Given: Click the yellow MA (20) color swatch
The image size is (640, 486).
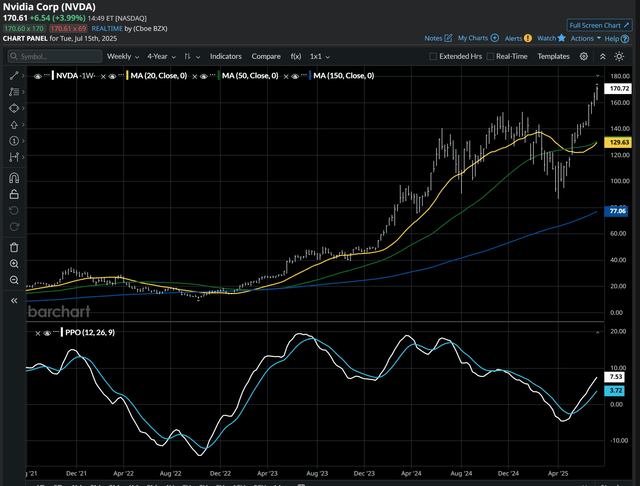Looking at the screenshot, I should [127, 75].
